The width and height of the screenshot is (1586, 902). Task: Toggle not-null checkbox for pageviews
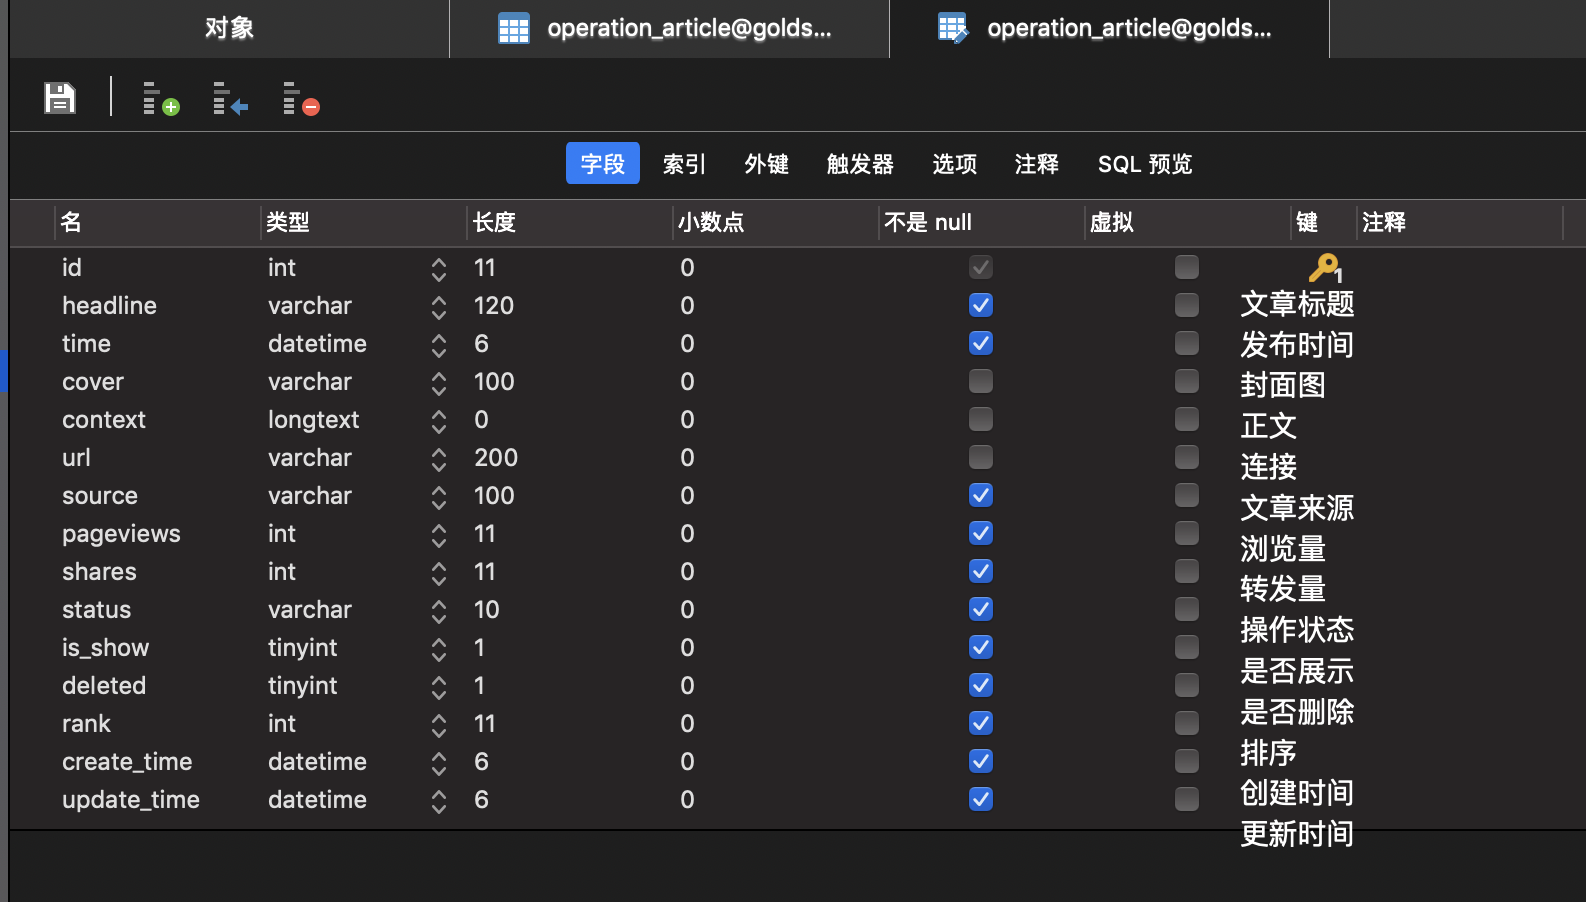tap(981, 533)
